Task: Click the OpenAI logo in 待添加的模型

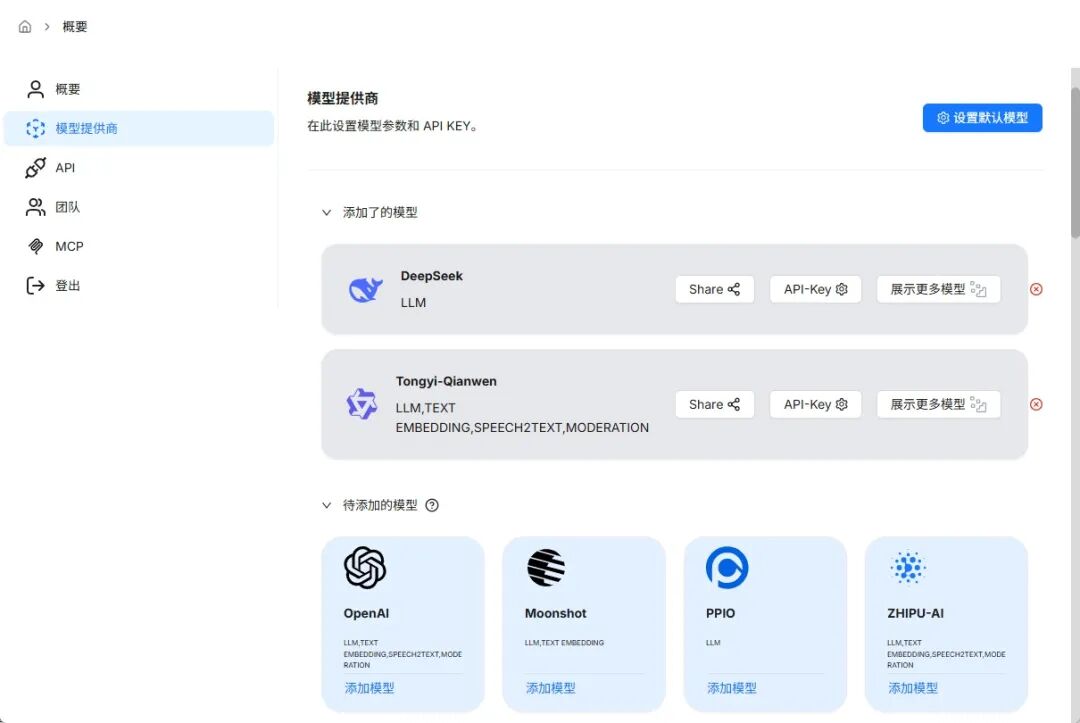Action: coord(363,567)
